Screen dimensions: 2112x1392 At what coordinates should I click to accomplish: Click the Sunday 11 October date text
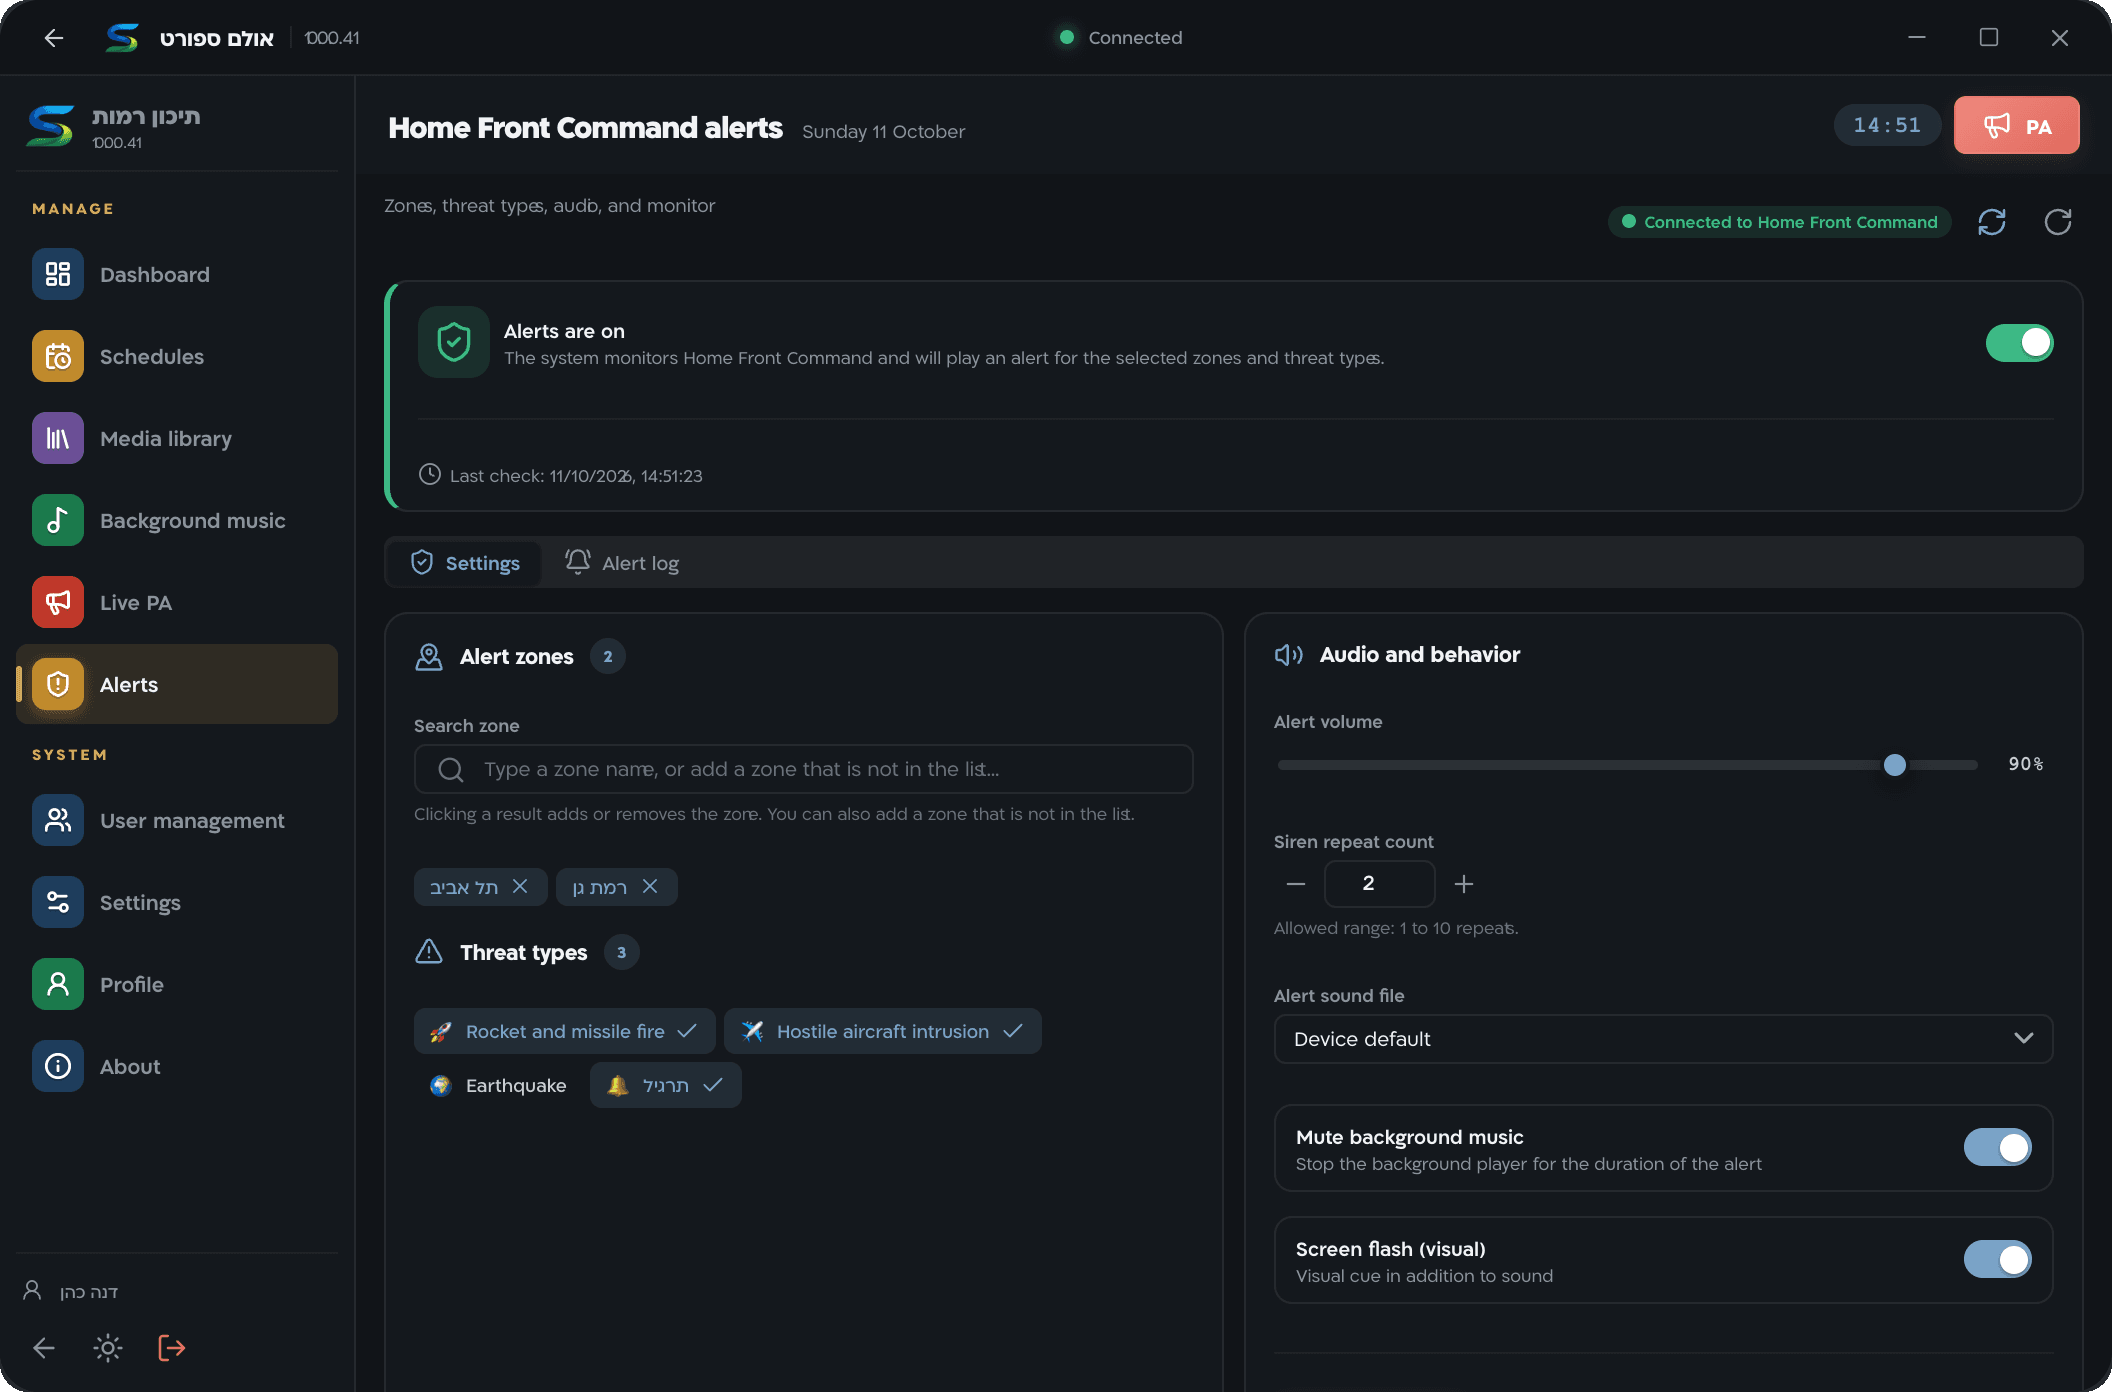pyautogui.click(x=884, y=132)
